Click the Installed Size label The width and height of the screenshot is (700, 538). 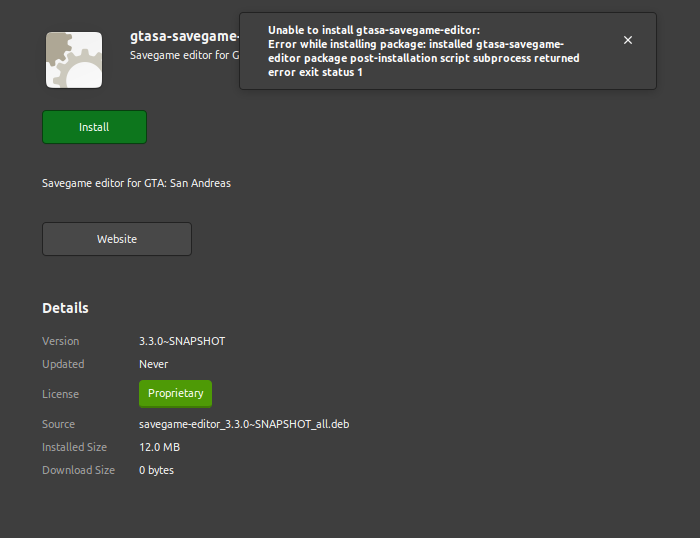point(75,447)
